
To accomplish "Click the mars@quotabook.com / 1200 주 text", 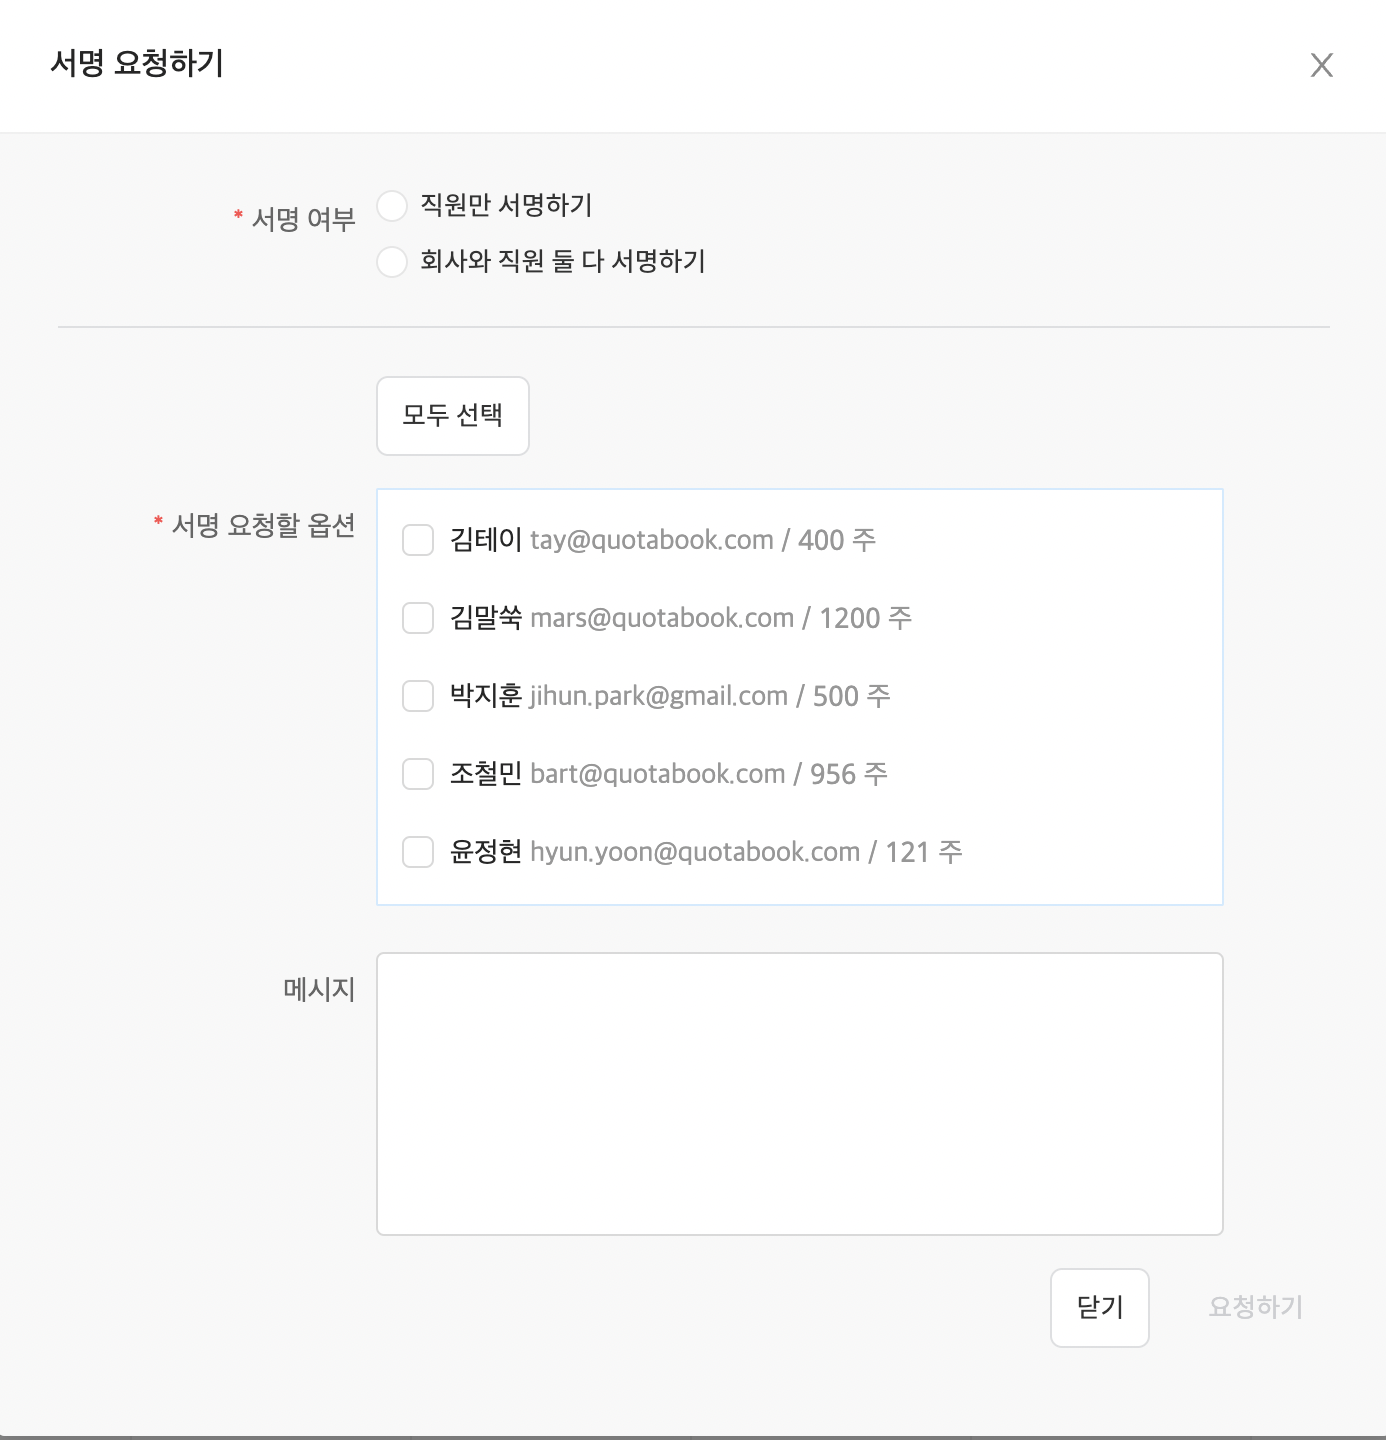I will [721, 618].
